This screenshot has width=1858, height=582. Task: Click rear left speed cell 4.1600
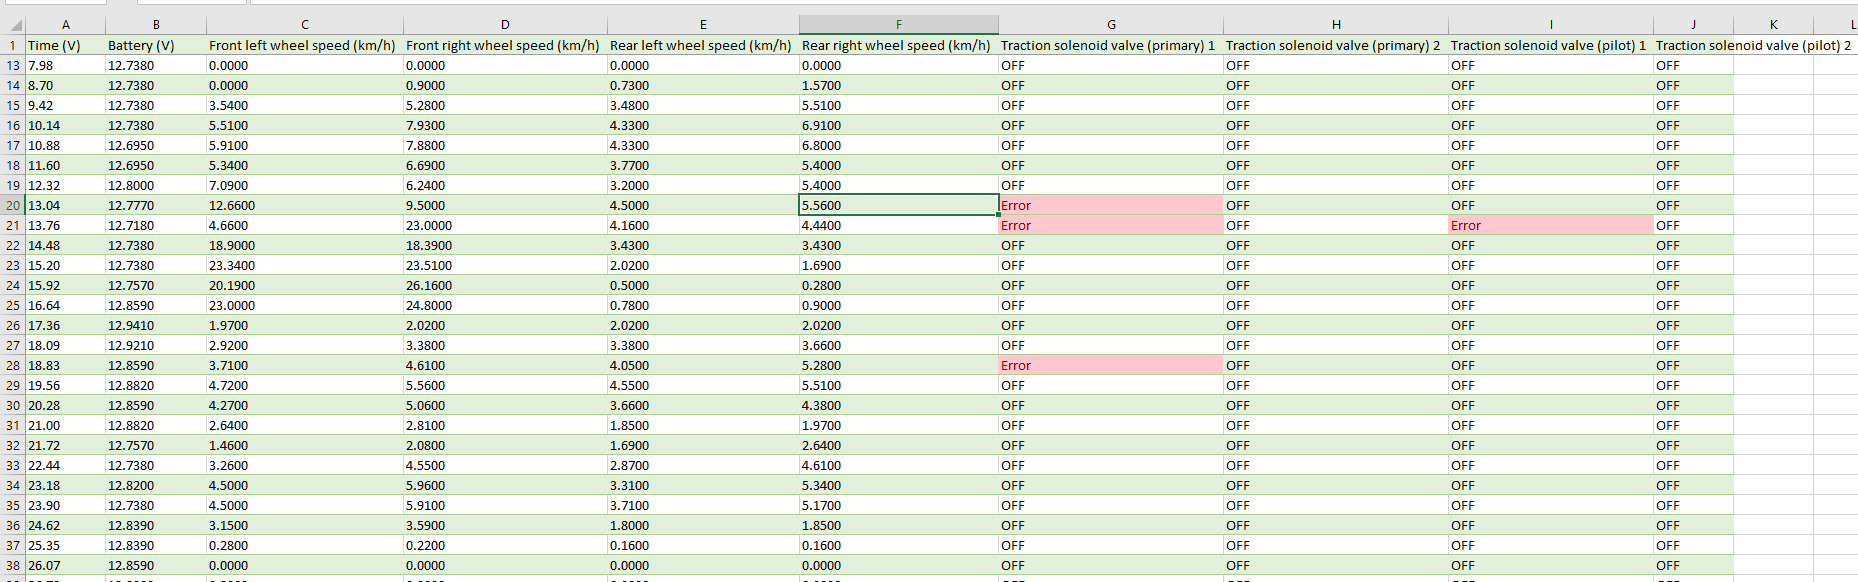click(703, 225)
